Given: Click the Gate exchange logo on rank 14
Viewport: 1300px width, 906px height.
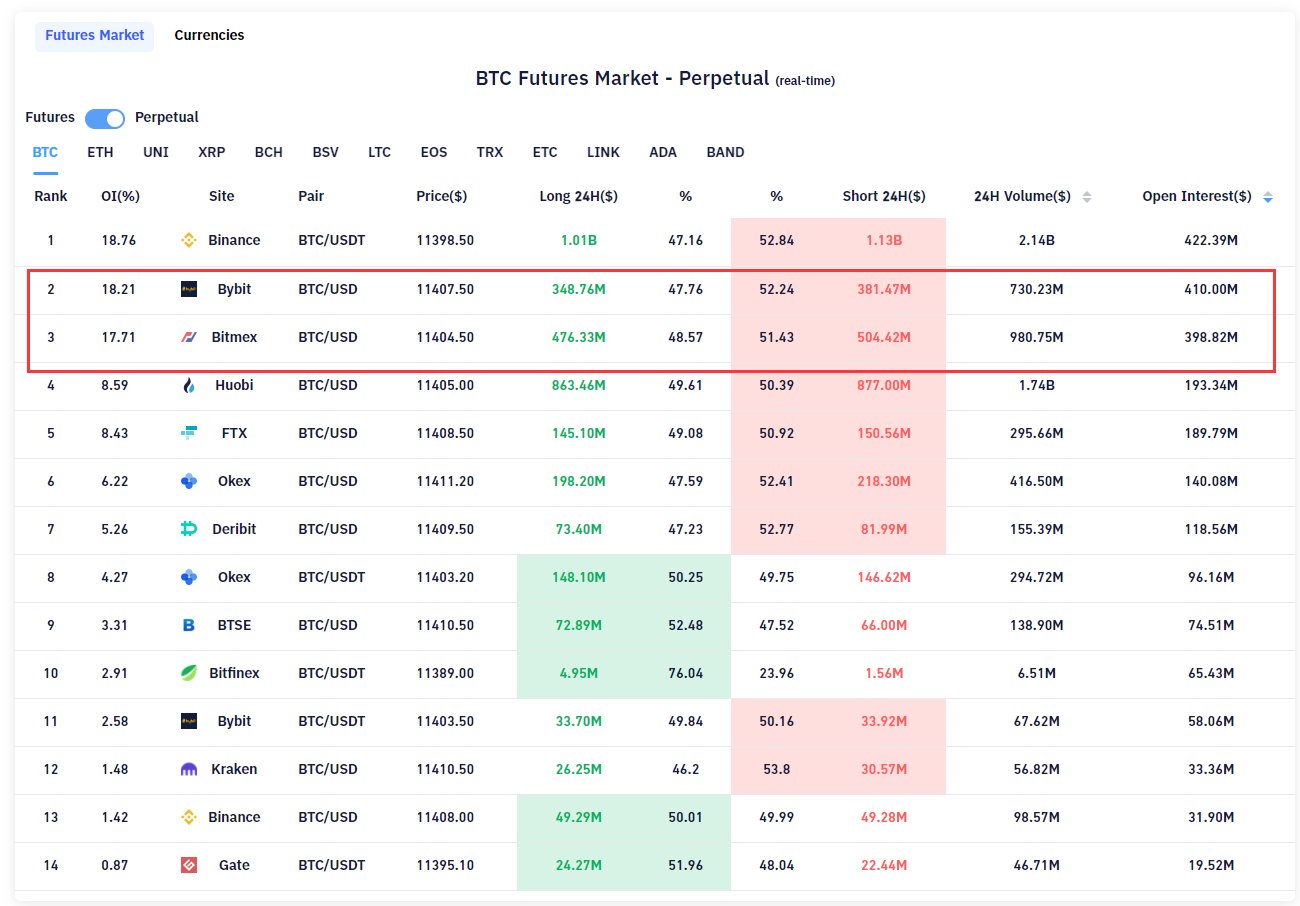Looking at the screenshot, I should 187,865.
